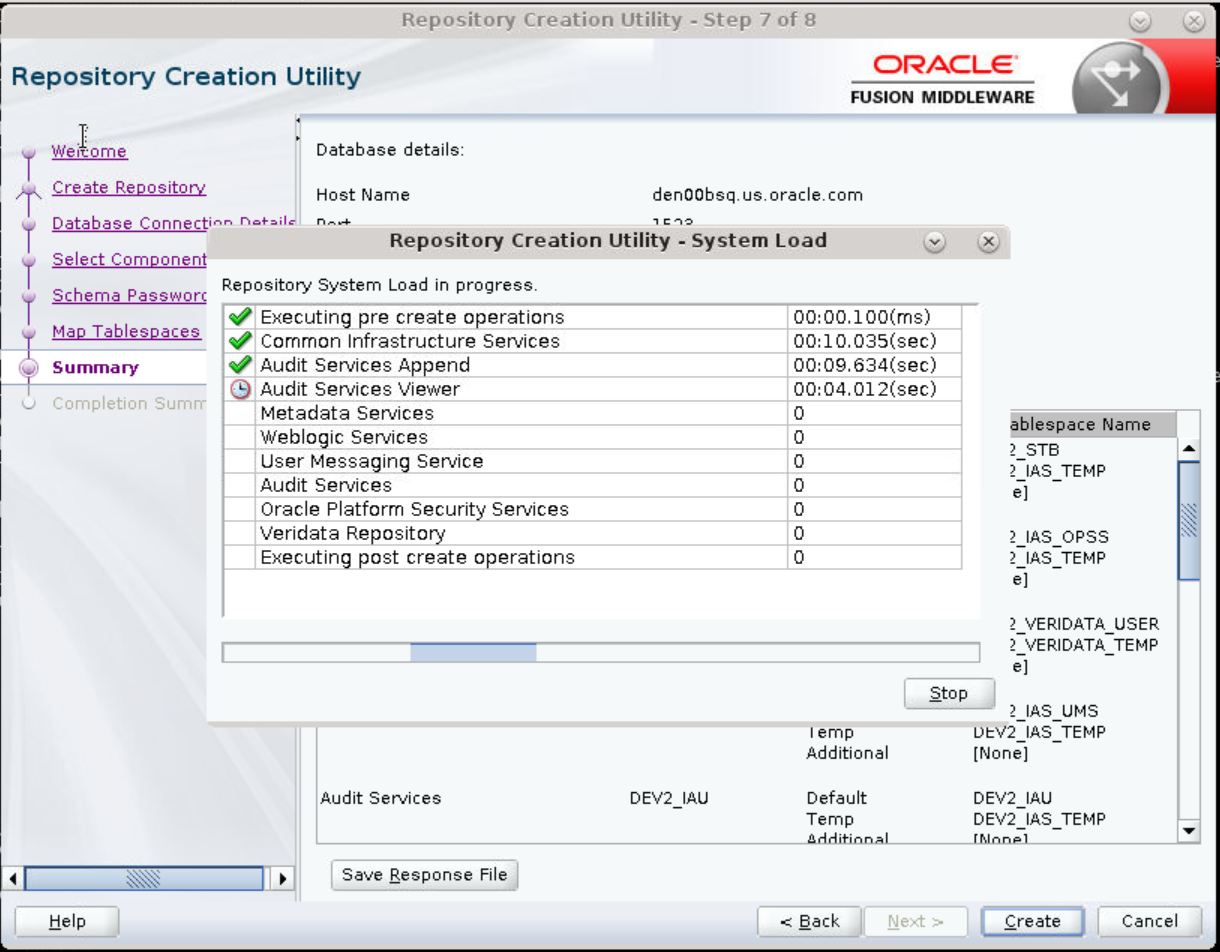
Task: Click the summary table scroll-up arrow
Action: click(x=1189, y=449)
